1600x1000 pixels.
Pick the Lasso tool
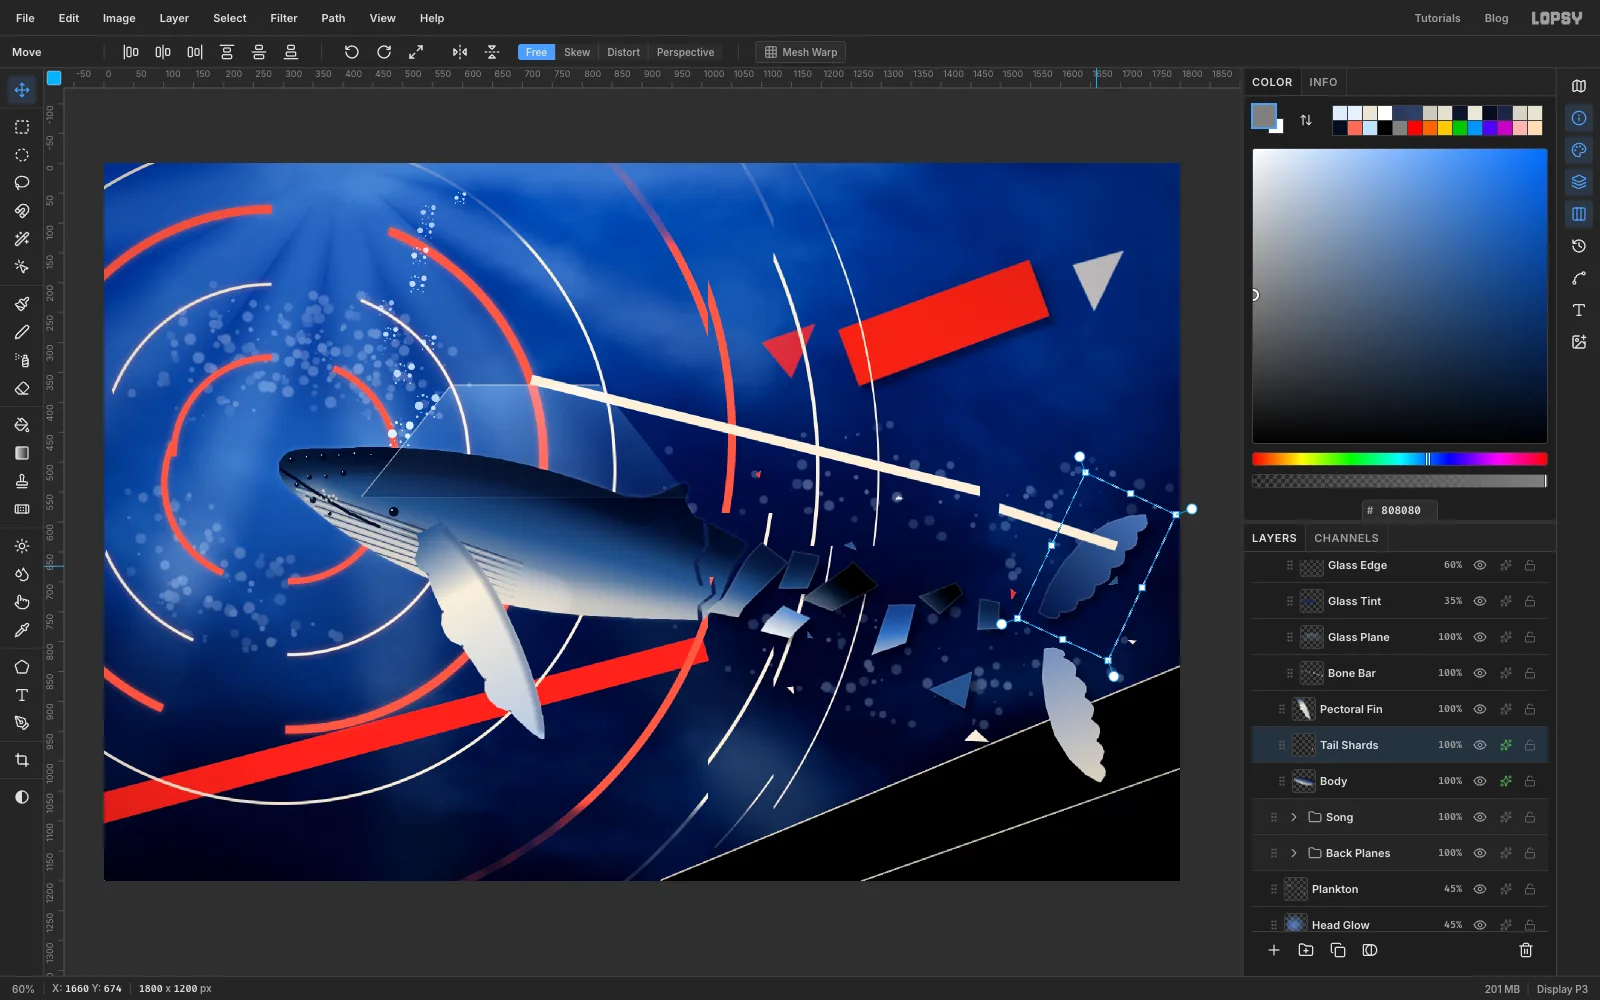click(22, 183)
